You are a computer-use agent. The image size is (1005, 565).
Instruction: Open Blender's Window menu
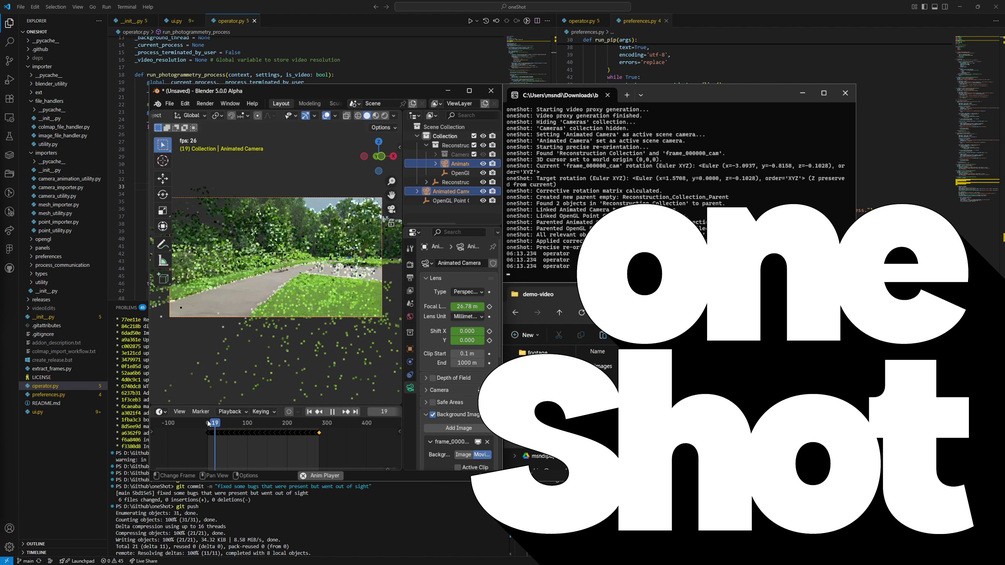pyautogui.click(x=229, y=103)
